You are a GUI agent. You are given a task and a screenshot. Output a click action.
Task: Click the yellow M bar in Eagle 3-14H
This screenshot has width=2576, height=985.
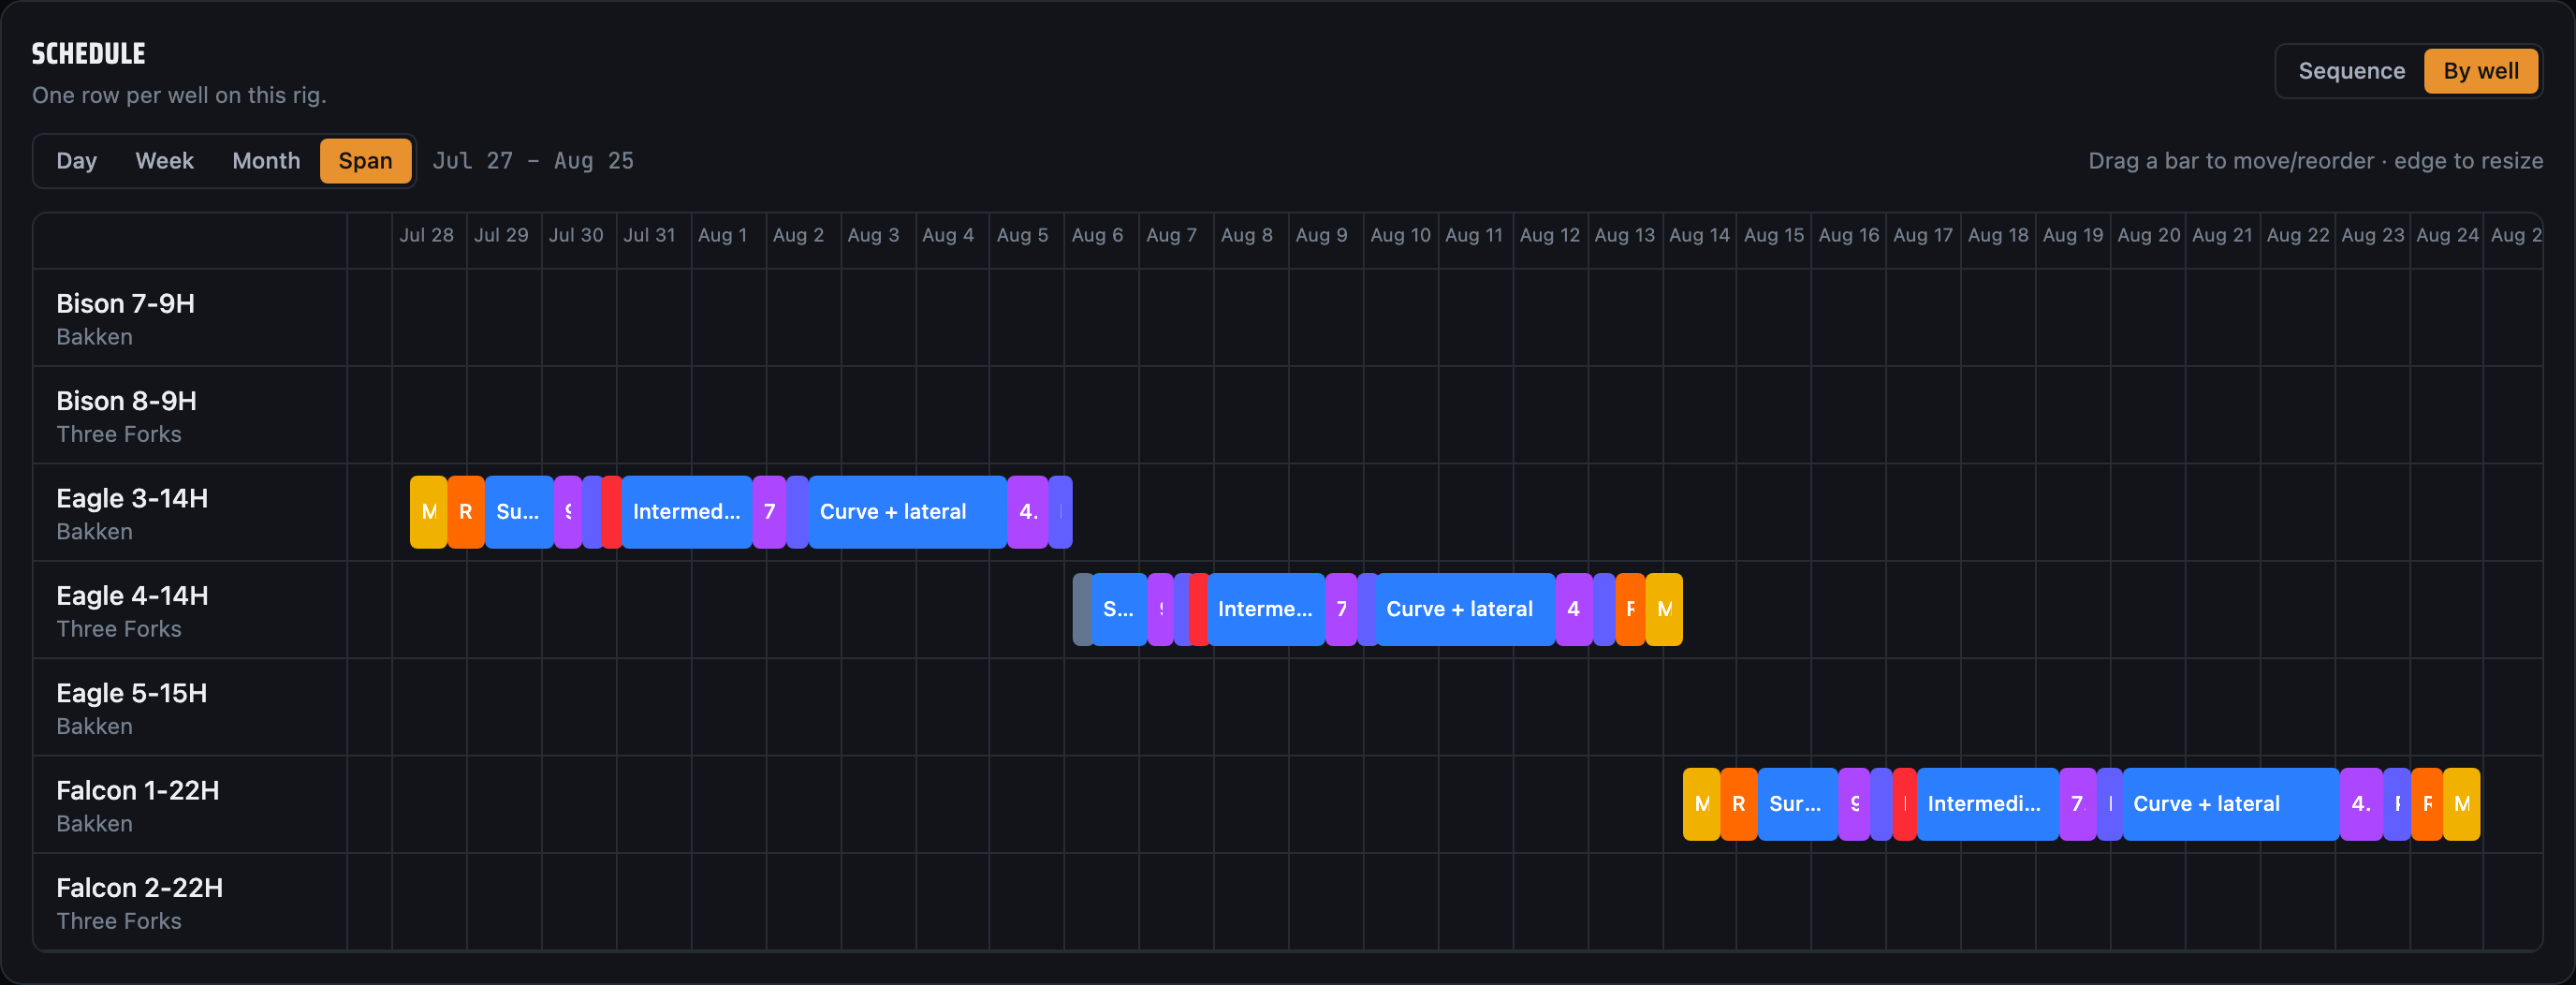428,512
